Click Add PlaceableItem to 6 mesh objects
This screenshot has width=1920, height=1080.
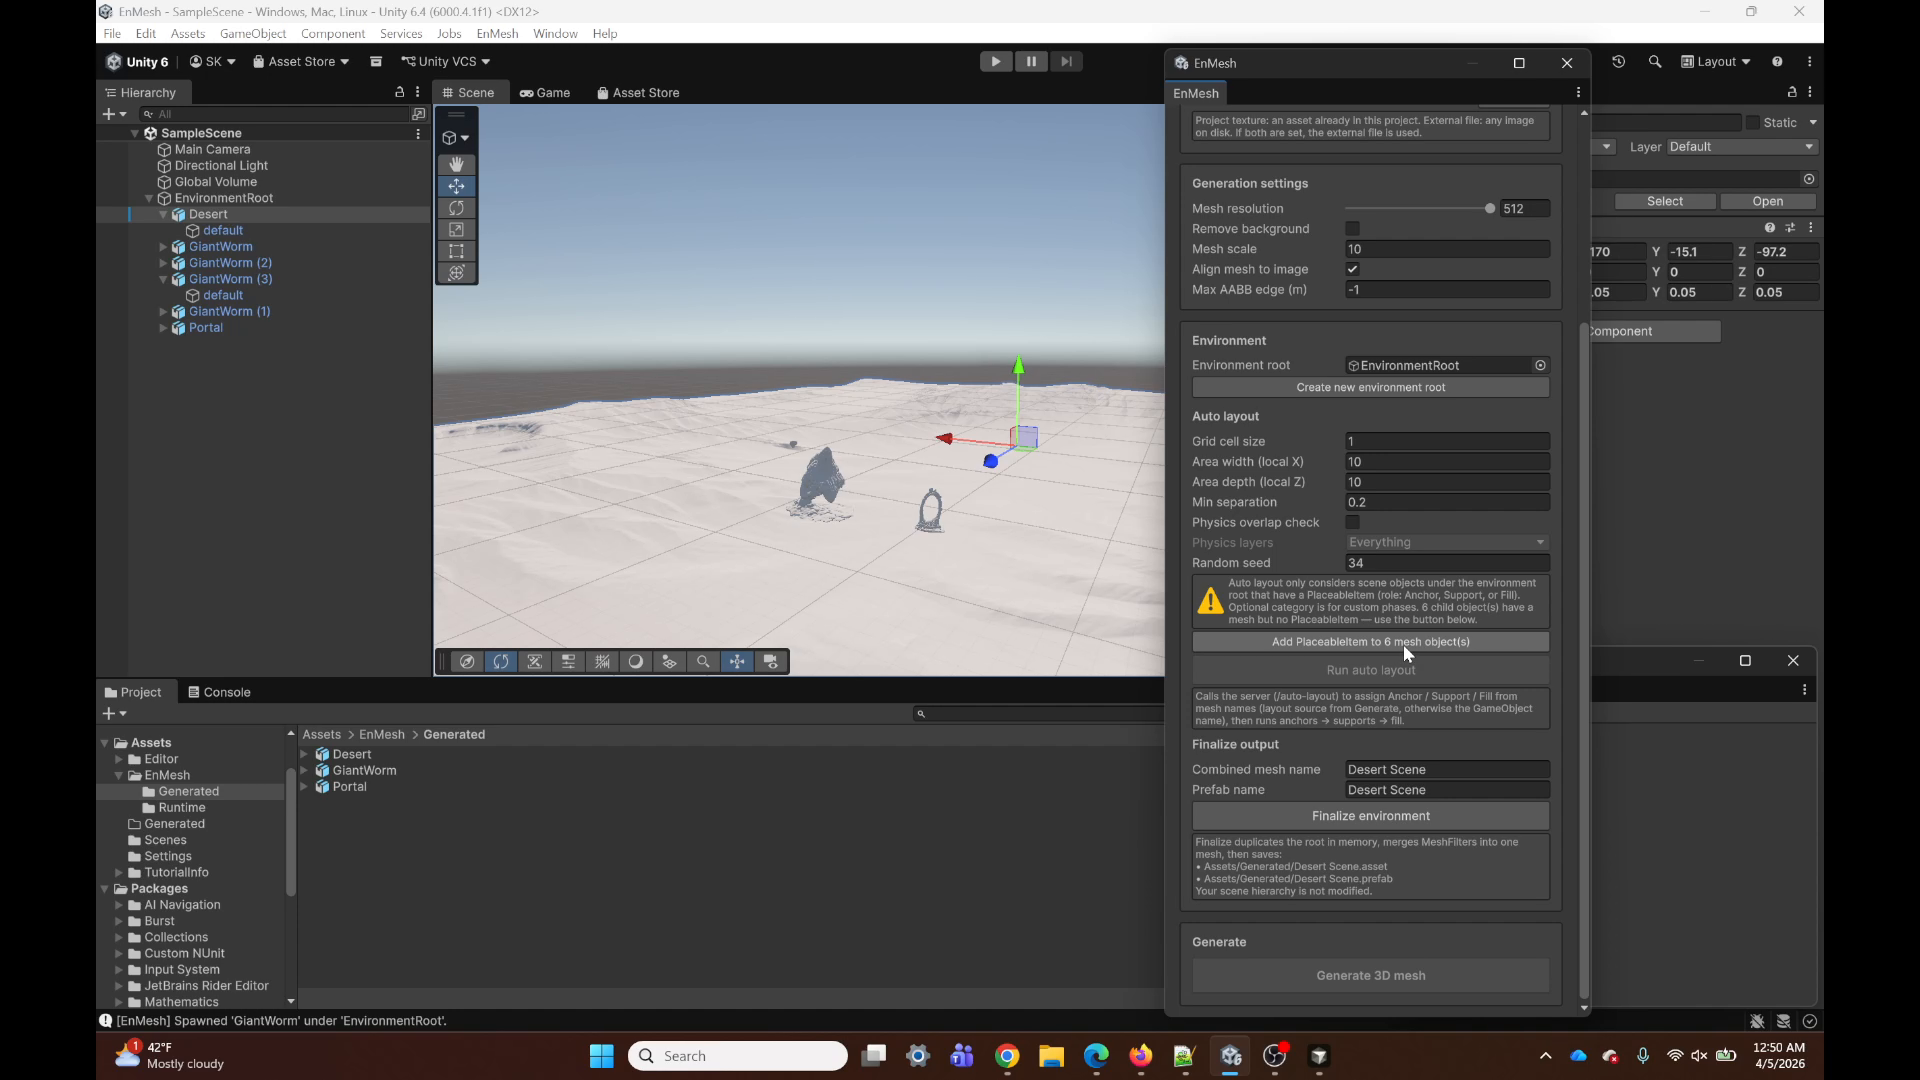(1370, 642)
